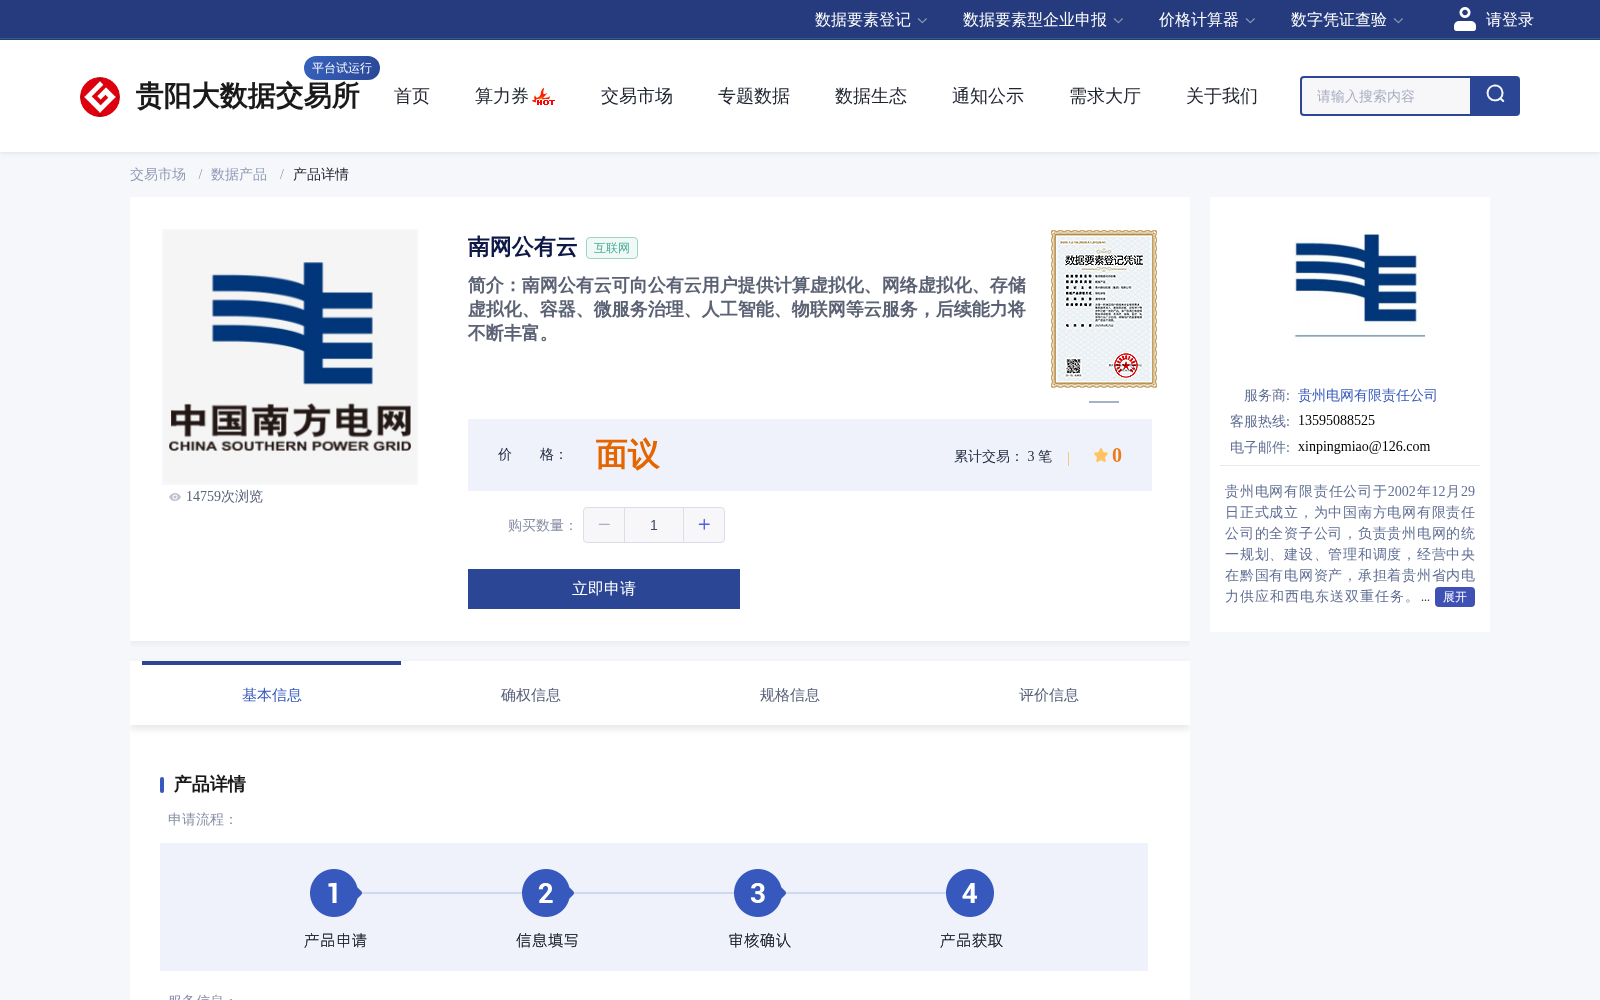
Task: Expand the 数据要素登记 dropdown
Action: pos(871,20)
